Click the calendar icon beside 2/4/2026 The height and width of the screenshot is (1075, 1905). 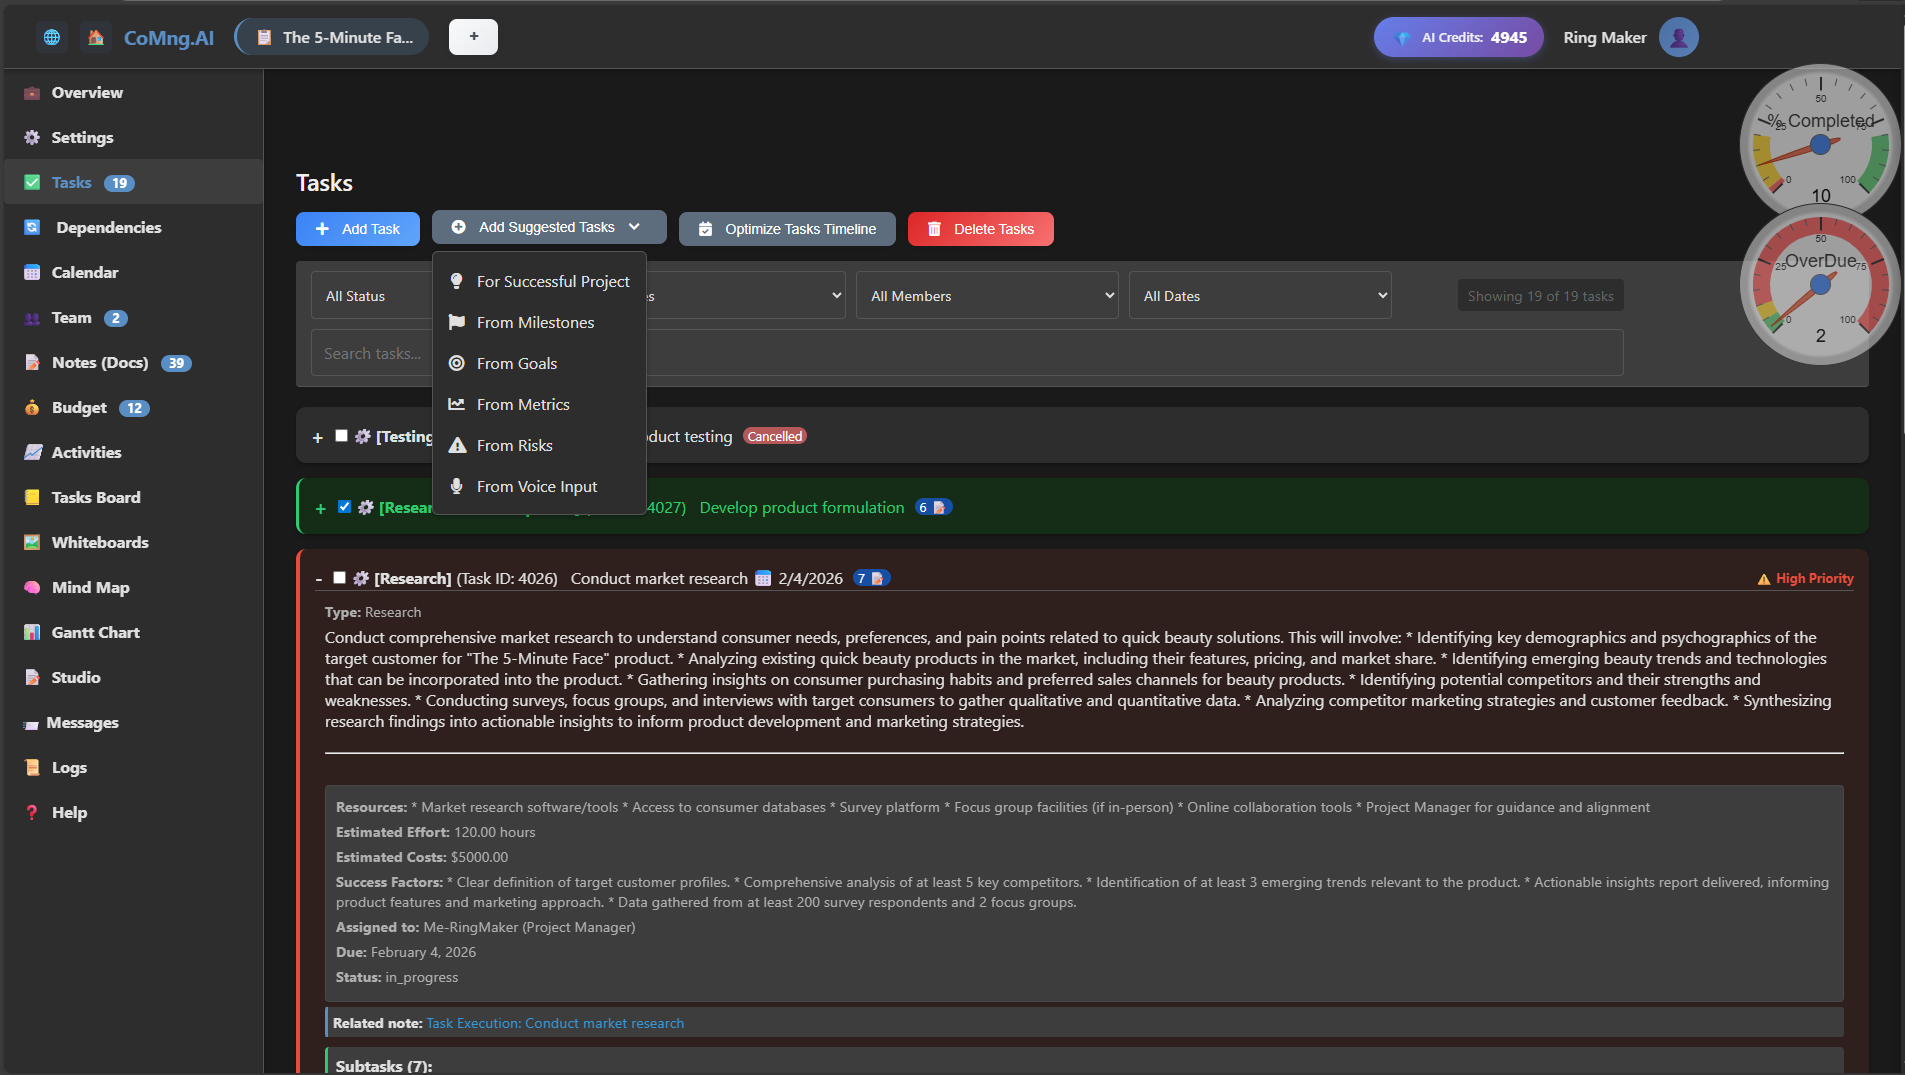763,578
